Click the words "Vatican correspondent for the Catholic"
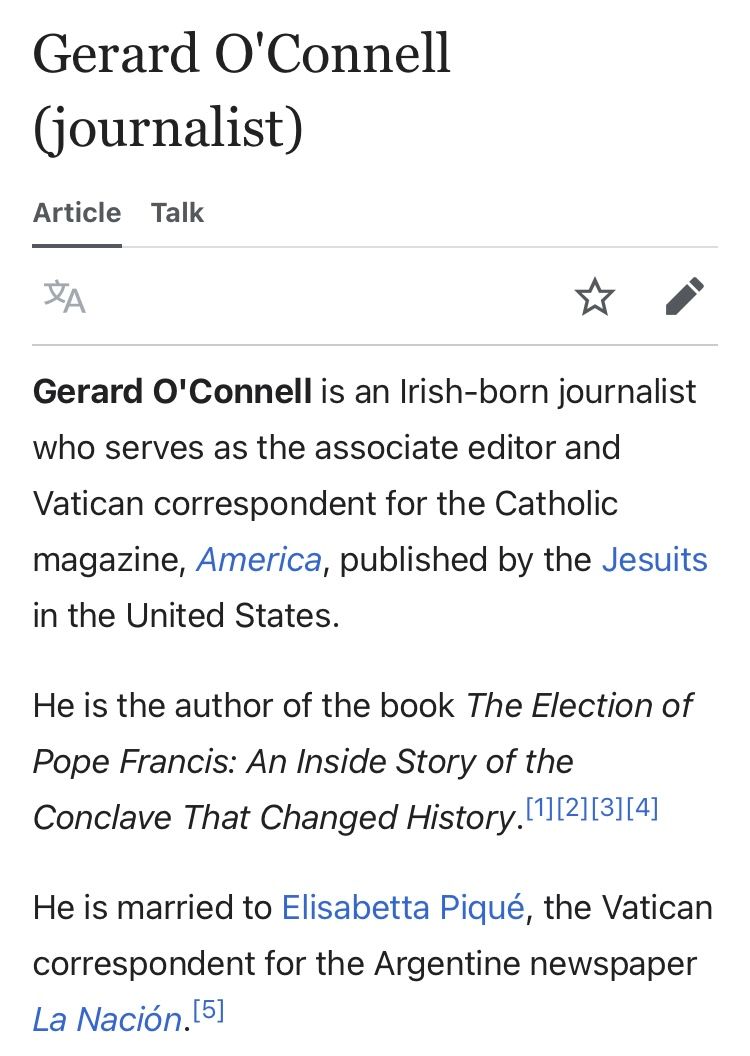The width and height of the screenshot is (750, 1056). (x=325, y=504)
